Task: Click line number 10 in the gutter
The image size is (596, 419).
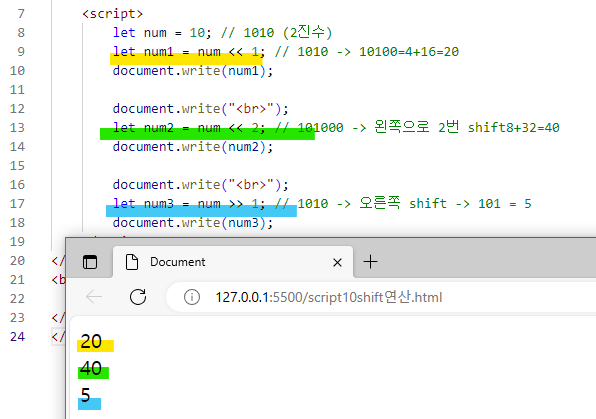Action: coord(17,71)
